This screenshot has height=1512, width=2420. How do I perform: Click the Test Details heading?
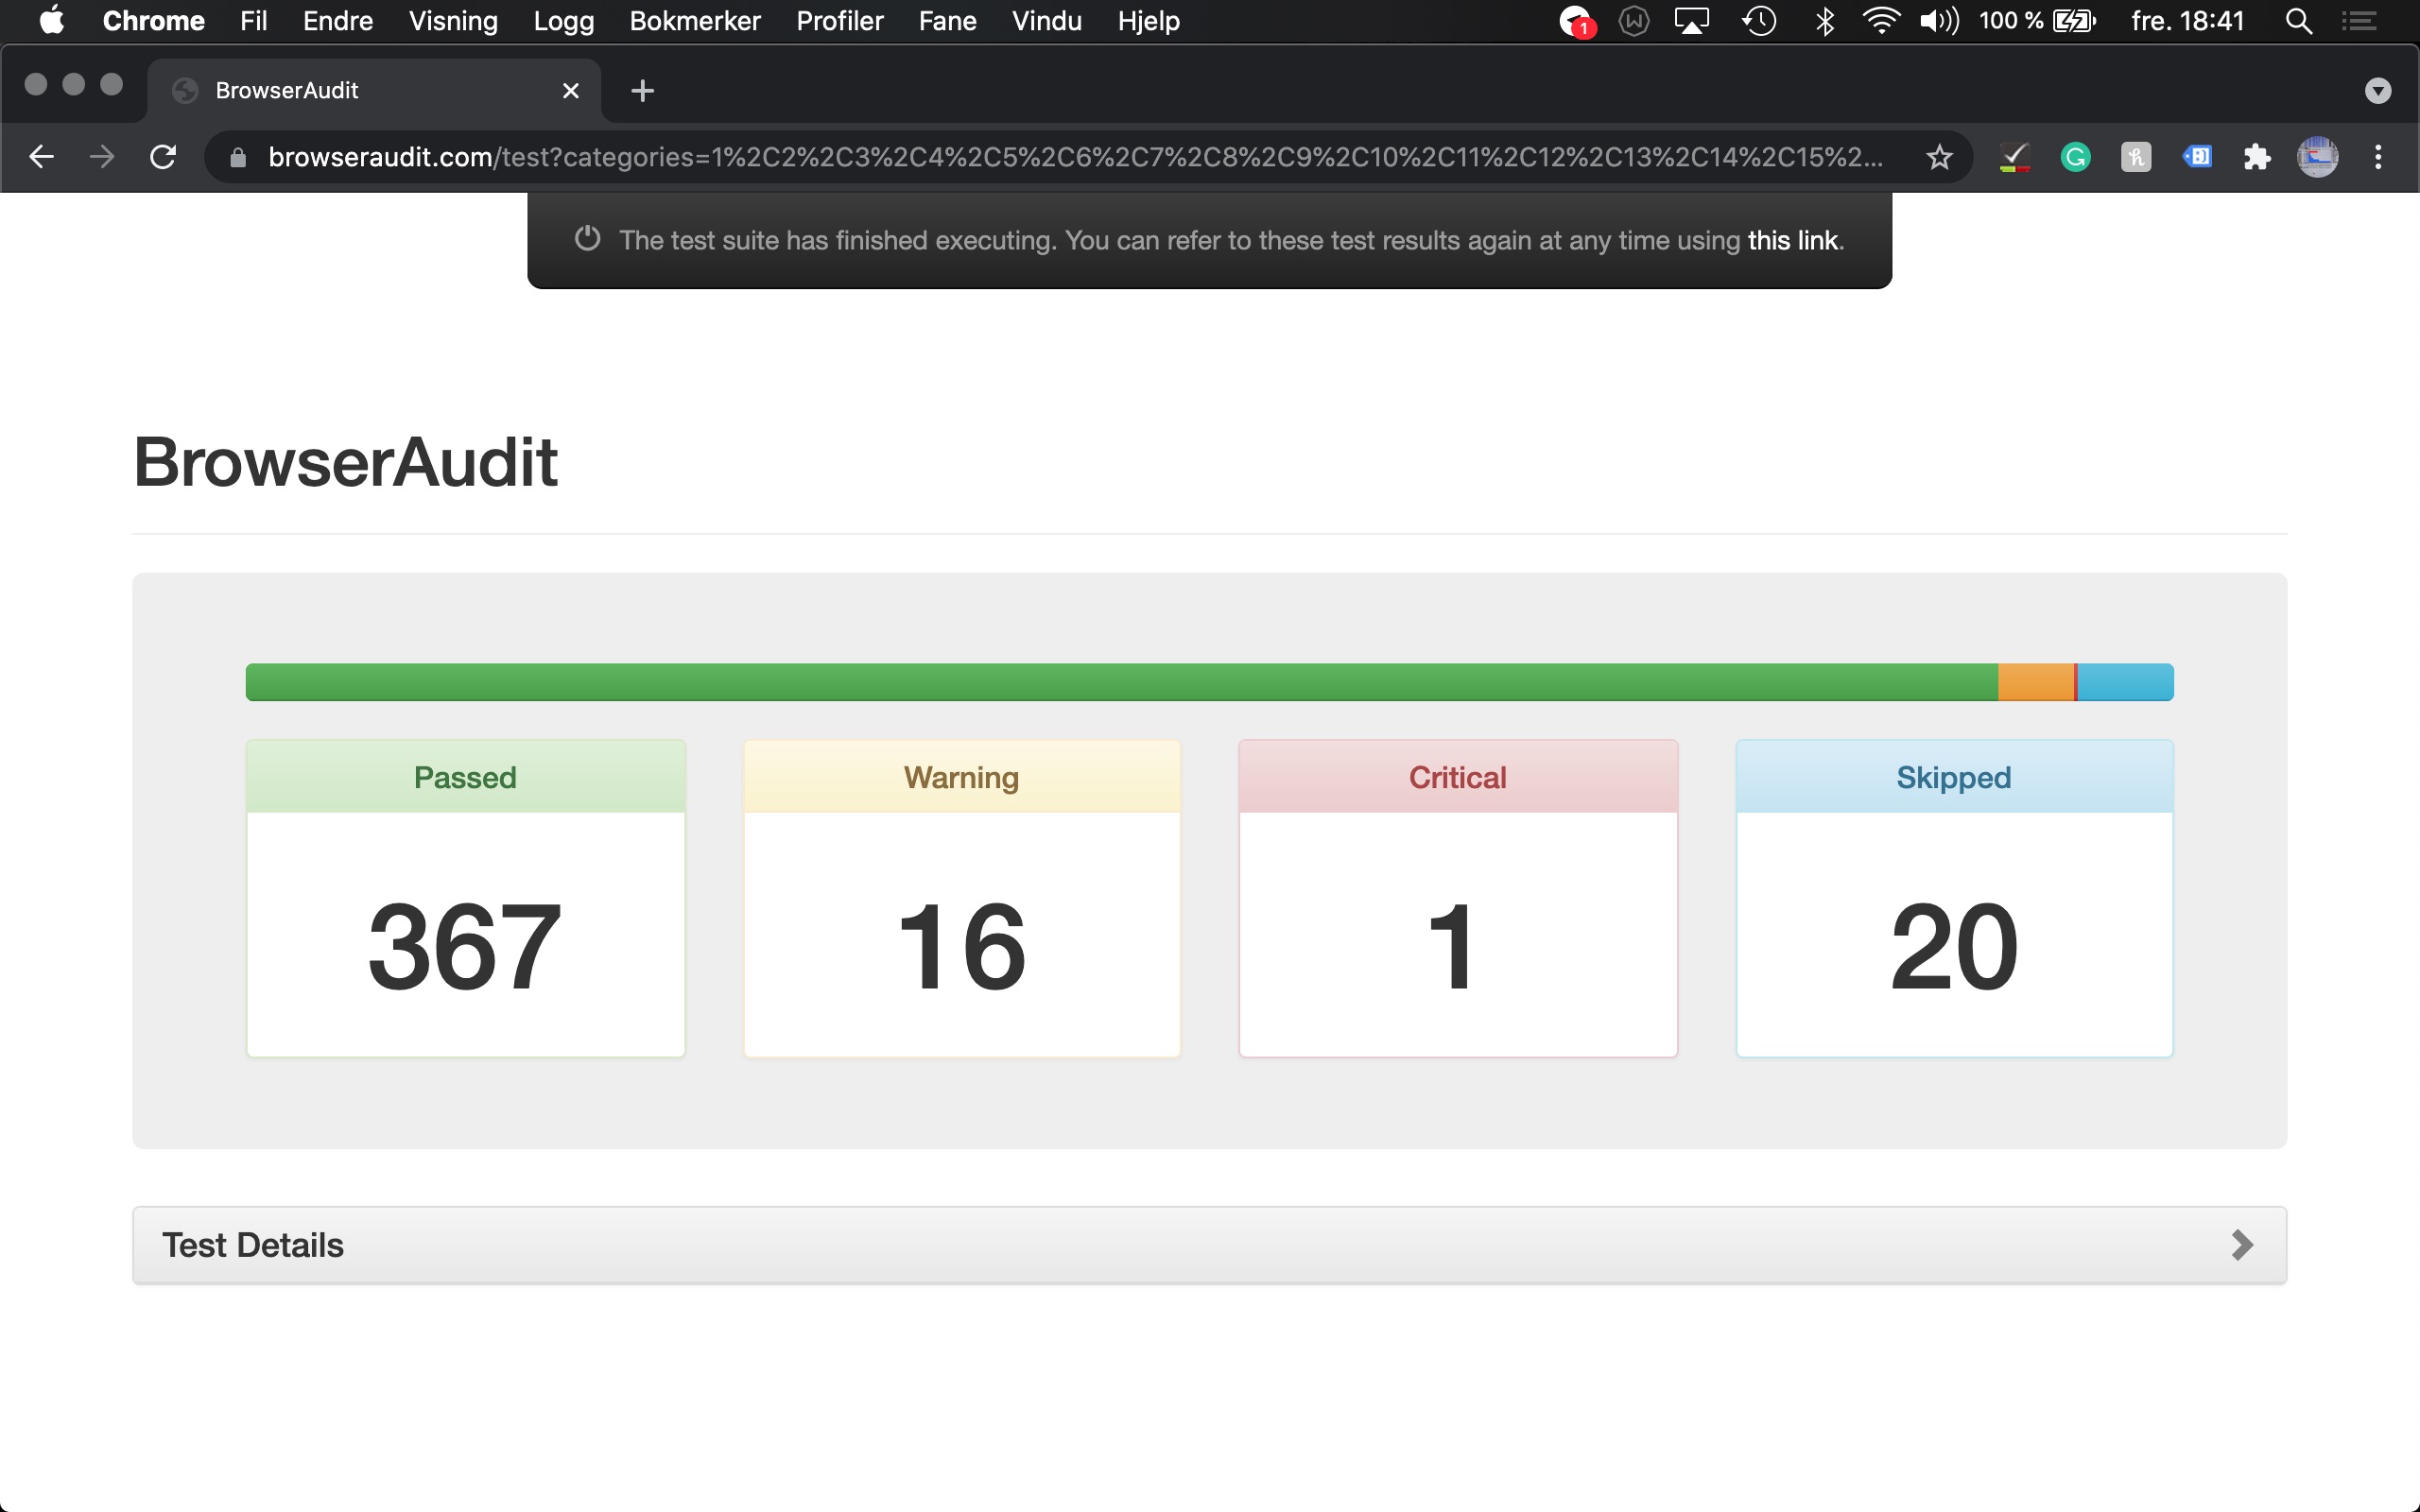(x=253, y=1245)
